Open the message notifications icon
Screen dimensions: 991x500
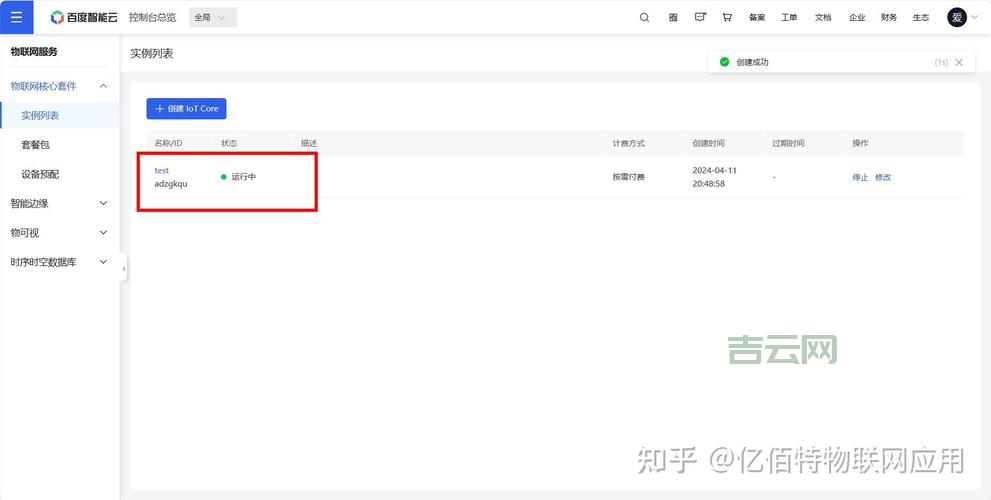(700, 18)
